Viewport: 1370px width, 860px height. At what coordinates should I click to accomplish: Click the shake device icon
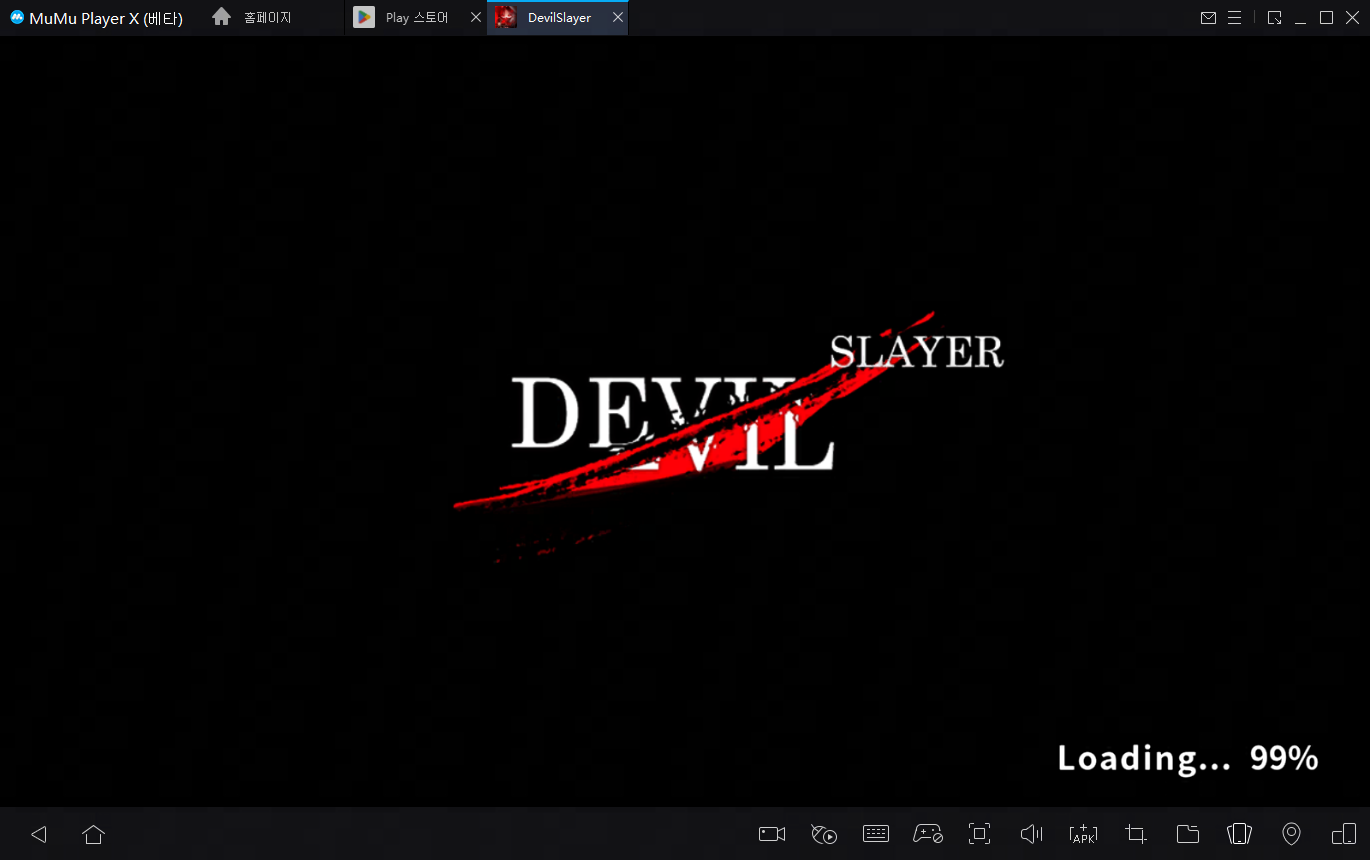1240,834
